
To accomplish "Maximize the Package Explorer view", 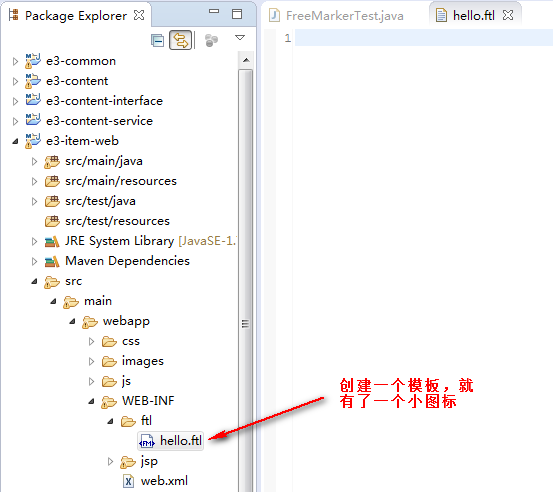I will [237, 14].
